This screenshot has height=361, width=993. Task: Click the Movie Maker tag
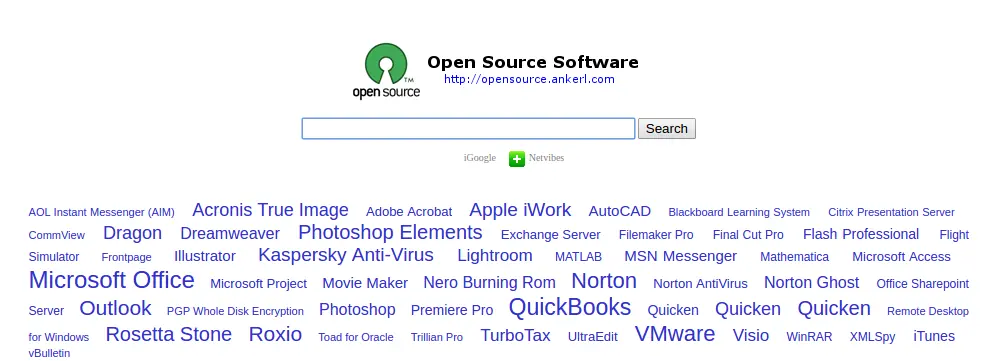[x=365, y=283]
